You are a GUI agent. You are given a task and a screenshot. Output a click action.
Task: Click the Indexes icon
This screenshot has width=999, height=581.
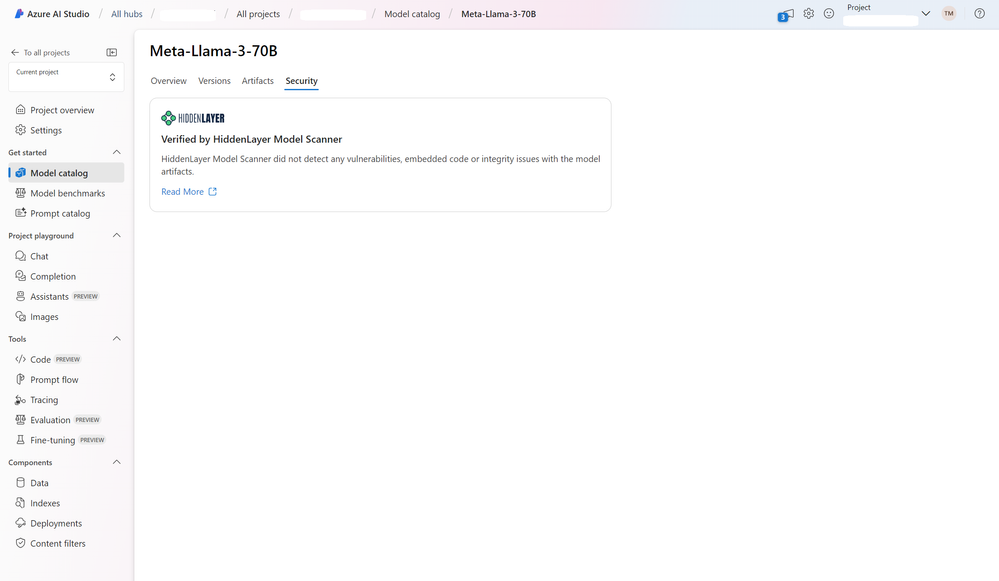click(20, 503)
